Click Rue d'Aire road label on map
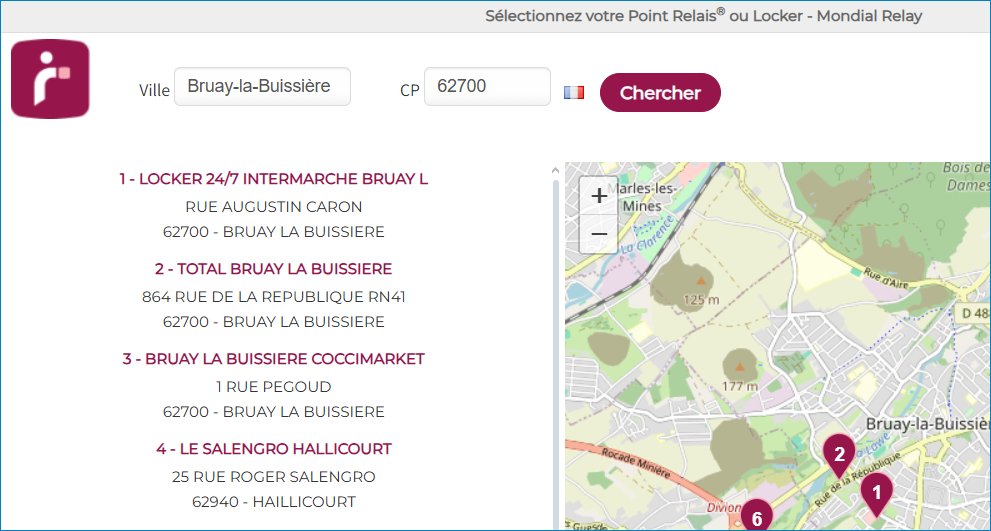The width and height of the screenshot is (991, 531). coord(886,279)
